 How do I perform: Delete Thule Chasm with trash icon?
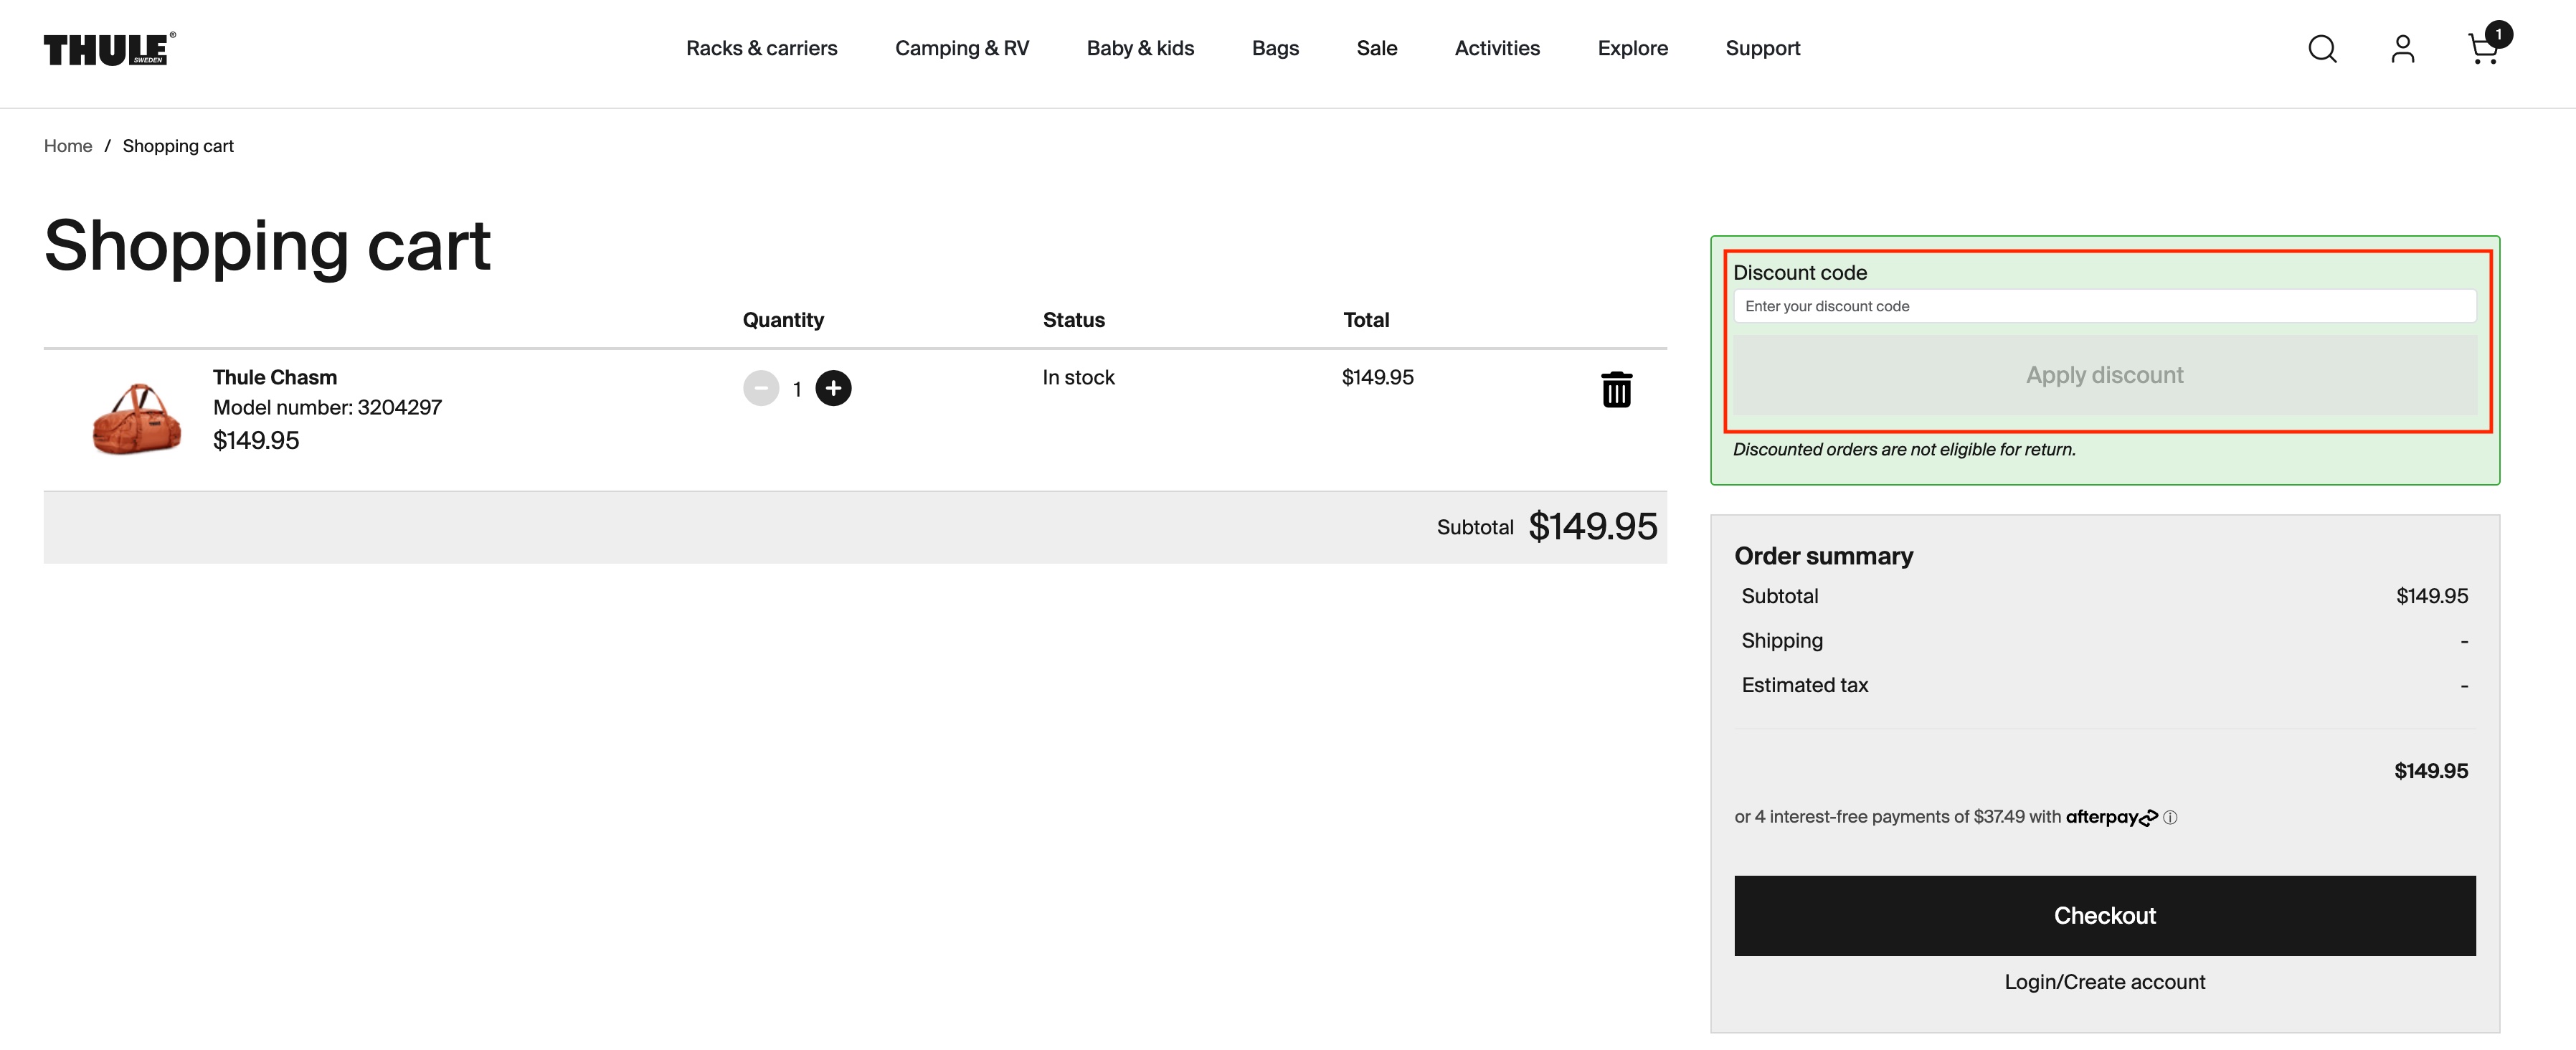coord(1616,389)
